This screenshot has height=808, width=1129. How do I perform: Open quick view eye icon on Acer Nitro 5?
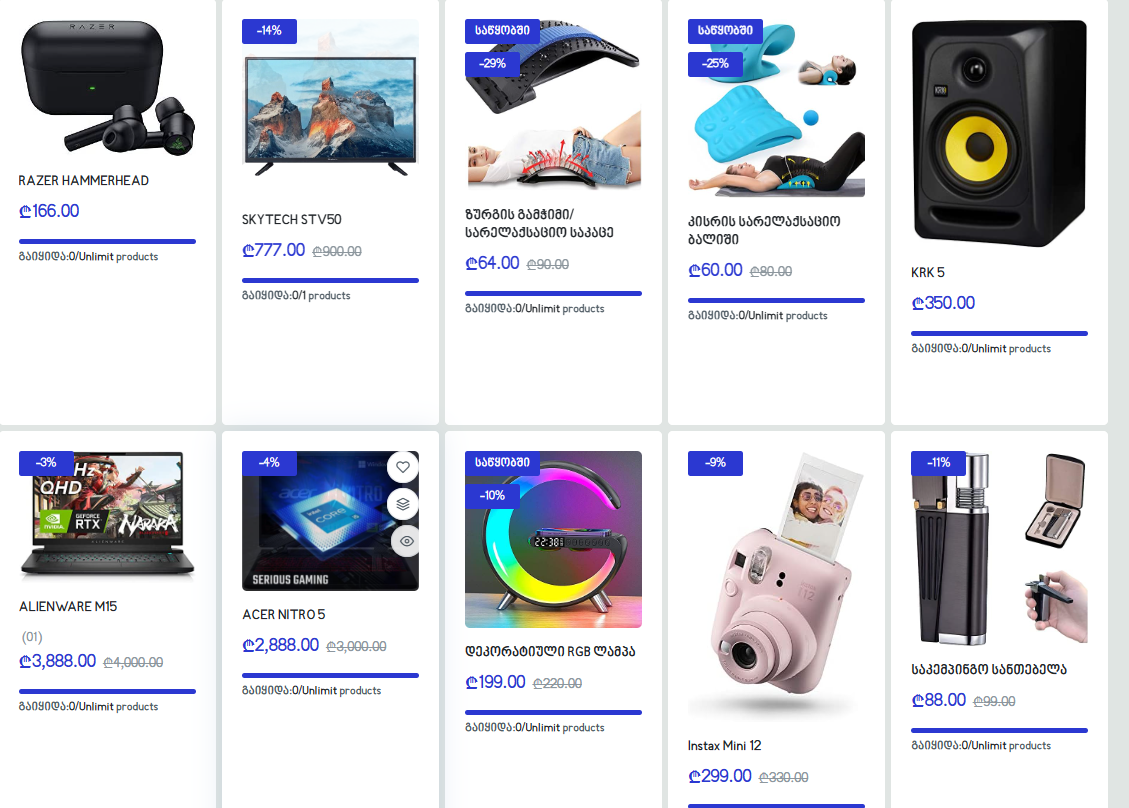click(406, 541)
